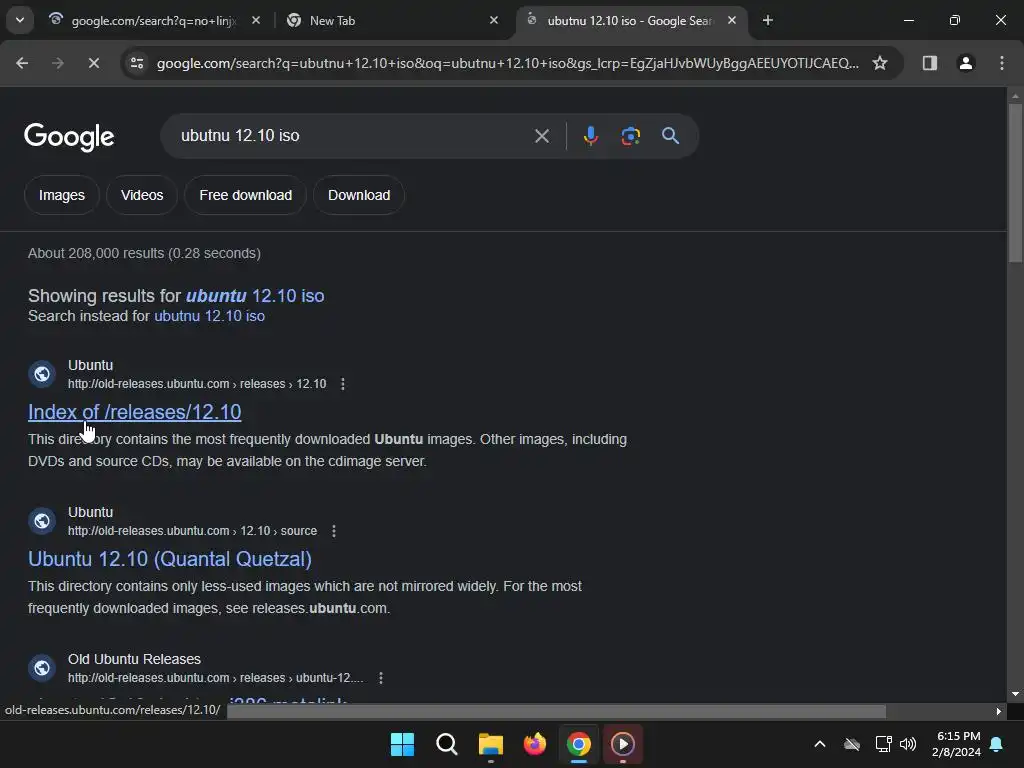This screenshot has height=768, width=1024.
Task: Search instead for ubutnu 12.10 iso
Action: pos(210,316)
